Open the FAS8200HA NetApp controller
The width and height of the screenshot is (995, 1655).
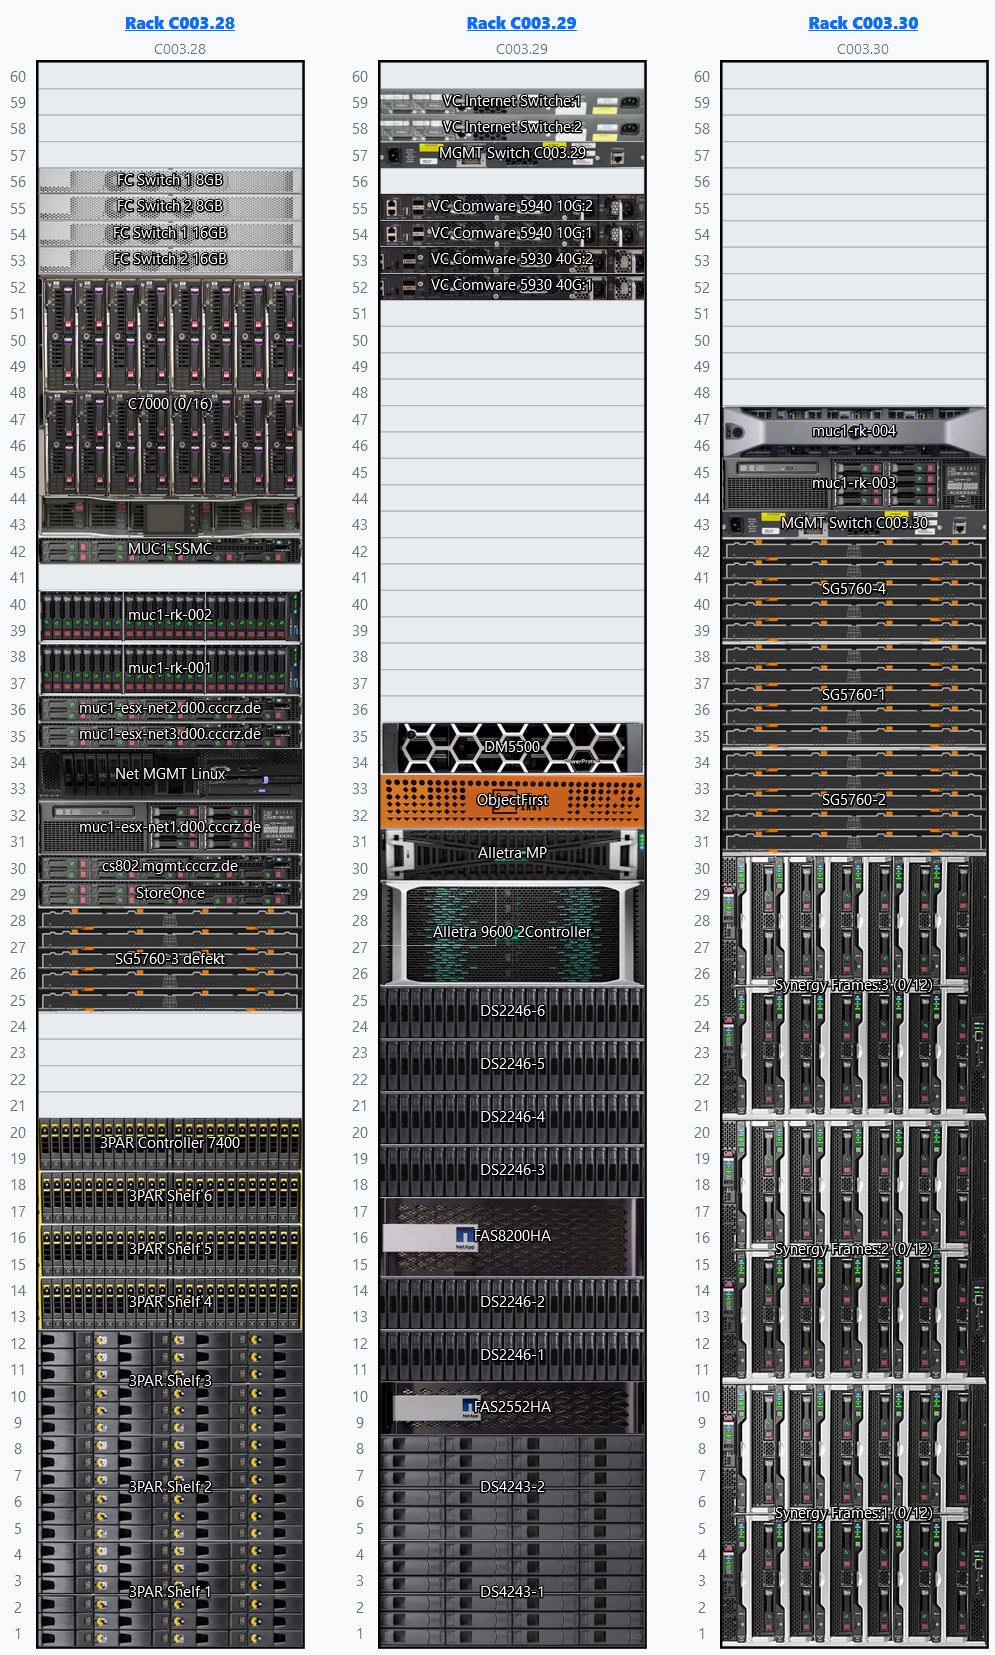coord(512,1237)
